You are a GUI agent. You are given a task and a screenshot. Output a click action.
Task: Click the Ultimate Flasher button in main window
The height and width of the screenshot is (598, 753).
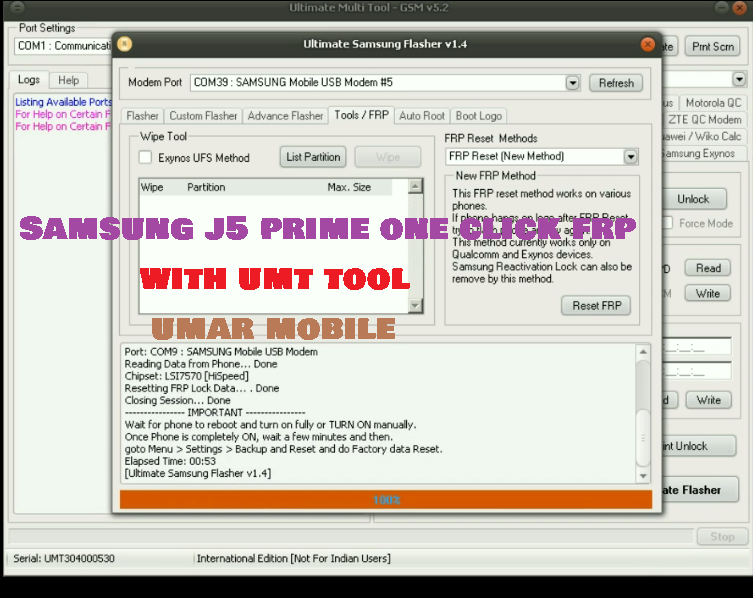pos(700,490)
